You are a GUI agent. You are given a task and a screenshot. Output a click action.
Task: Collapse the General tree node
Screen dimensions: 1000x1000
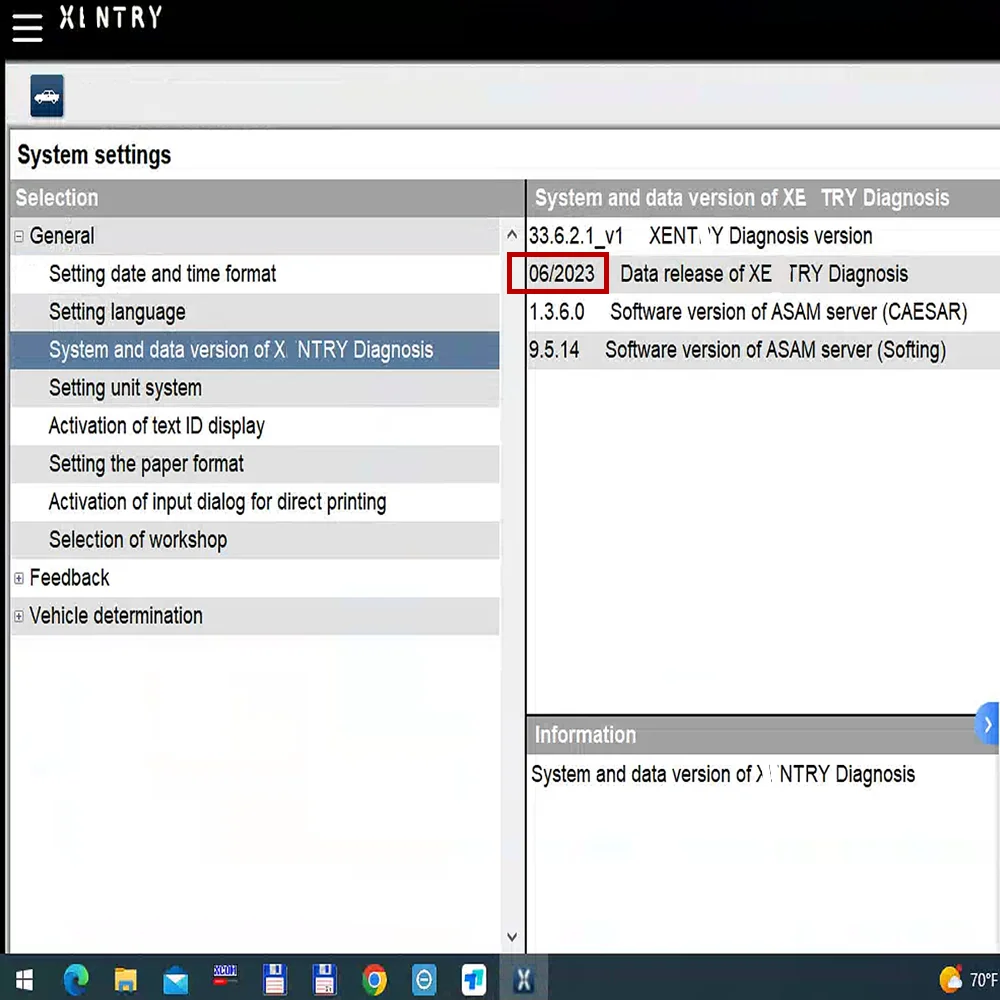click(x=18, y=237)
